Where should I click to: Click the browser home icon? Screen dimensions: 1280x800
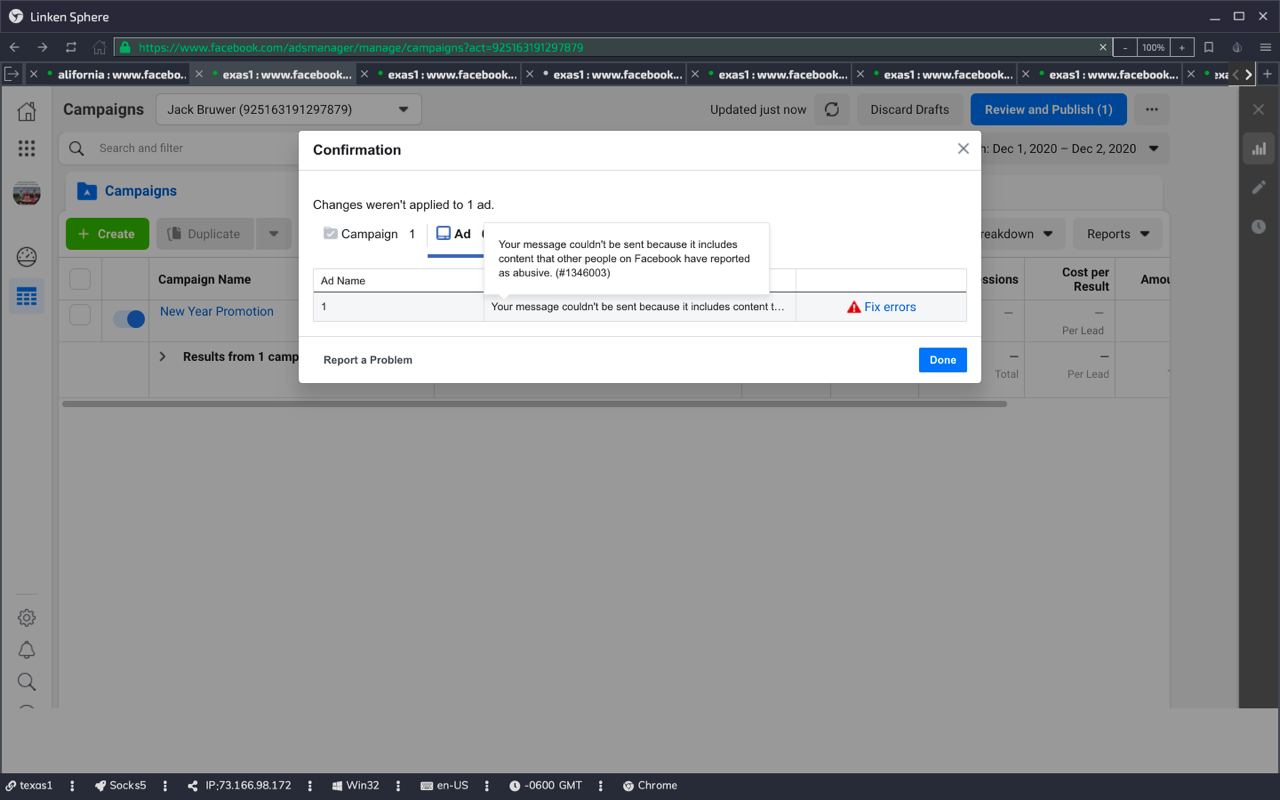pos(99,47)
